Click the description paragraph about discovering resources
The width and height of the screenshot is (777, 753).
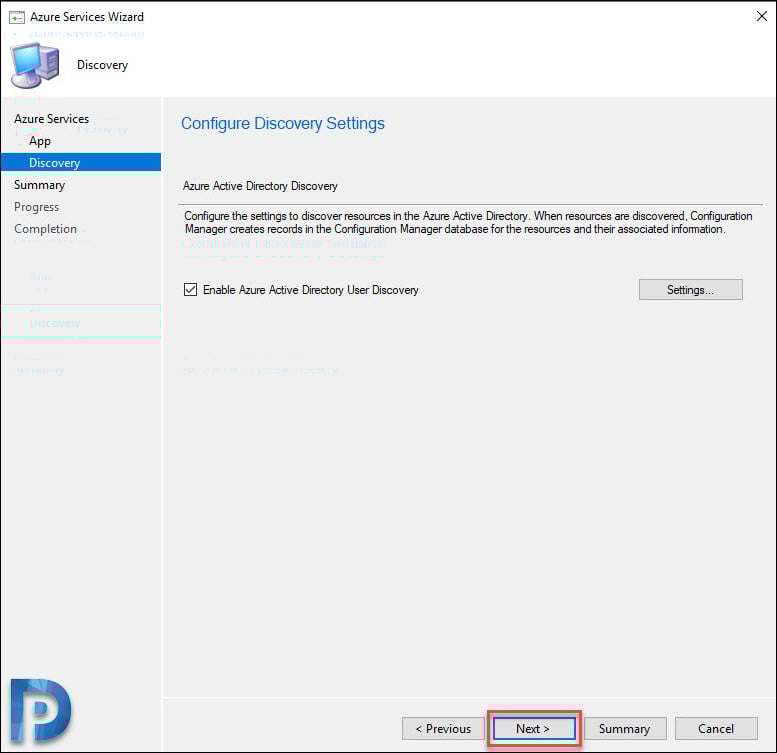tap(468, 222)
